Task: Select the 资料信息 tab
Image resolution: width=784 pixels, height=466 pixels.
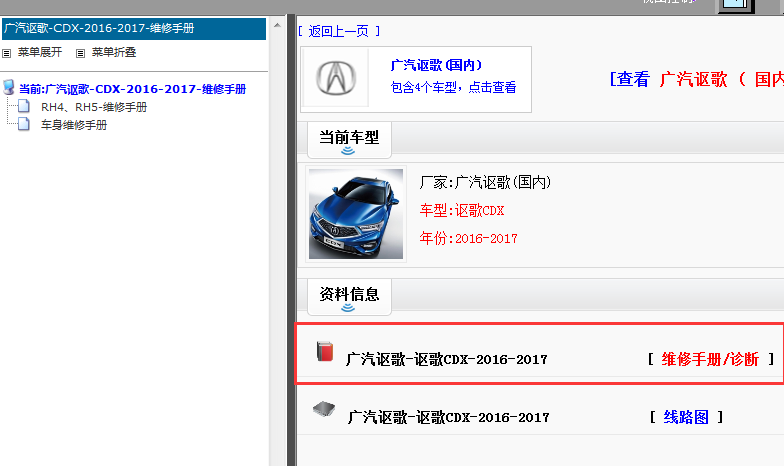Action: [349, 296]
